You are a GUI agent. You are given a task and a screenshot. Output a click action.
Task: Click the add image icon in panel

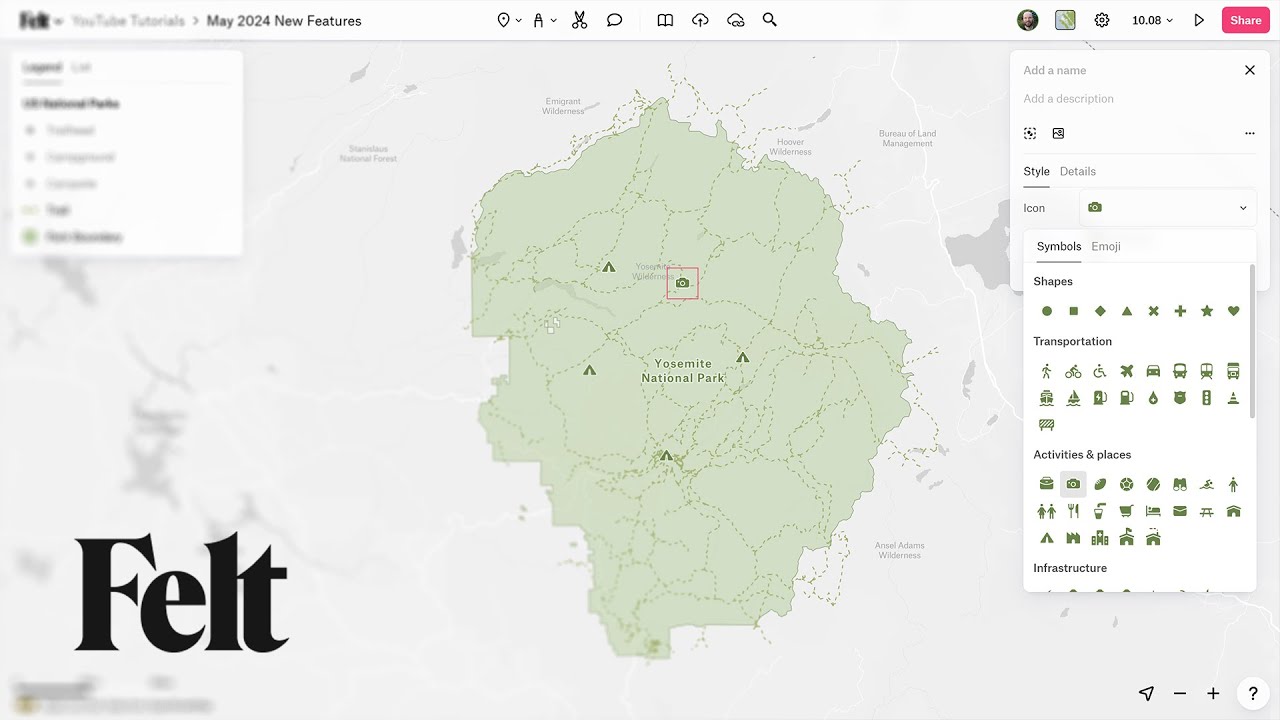click(x=1059, y=133)
